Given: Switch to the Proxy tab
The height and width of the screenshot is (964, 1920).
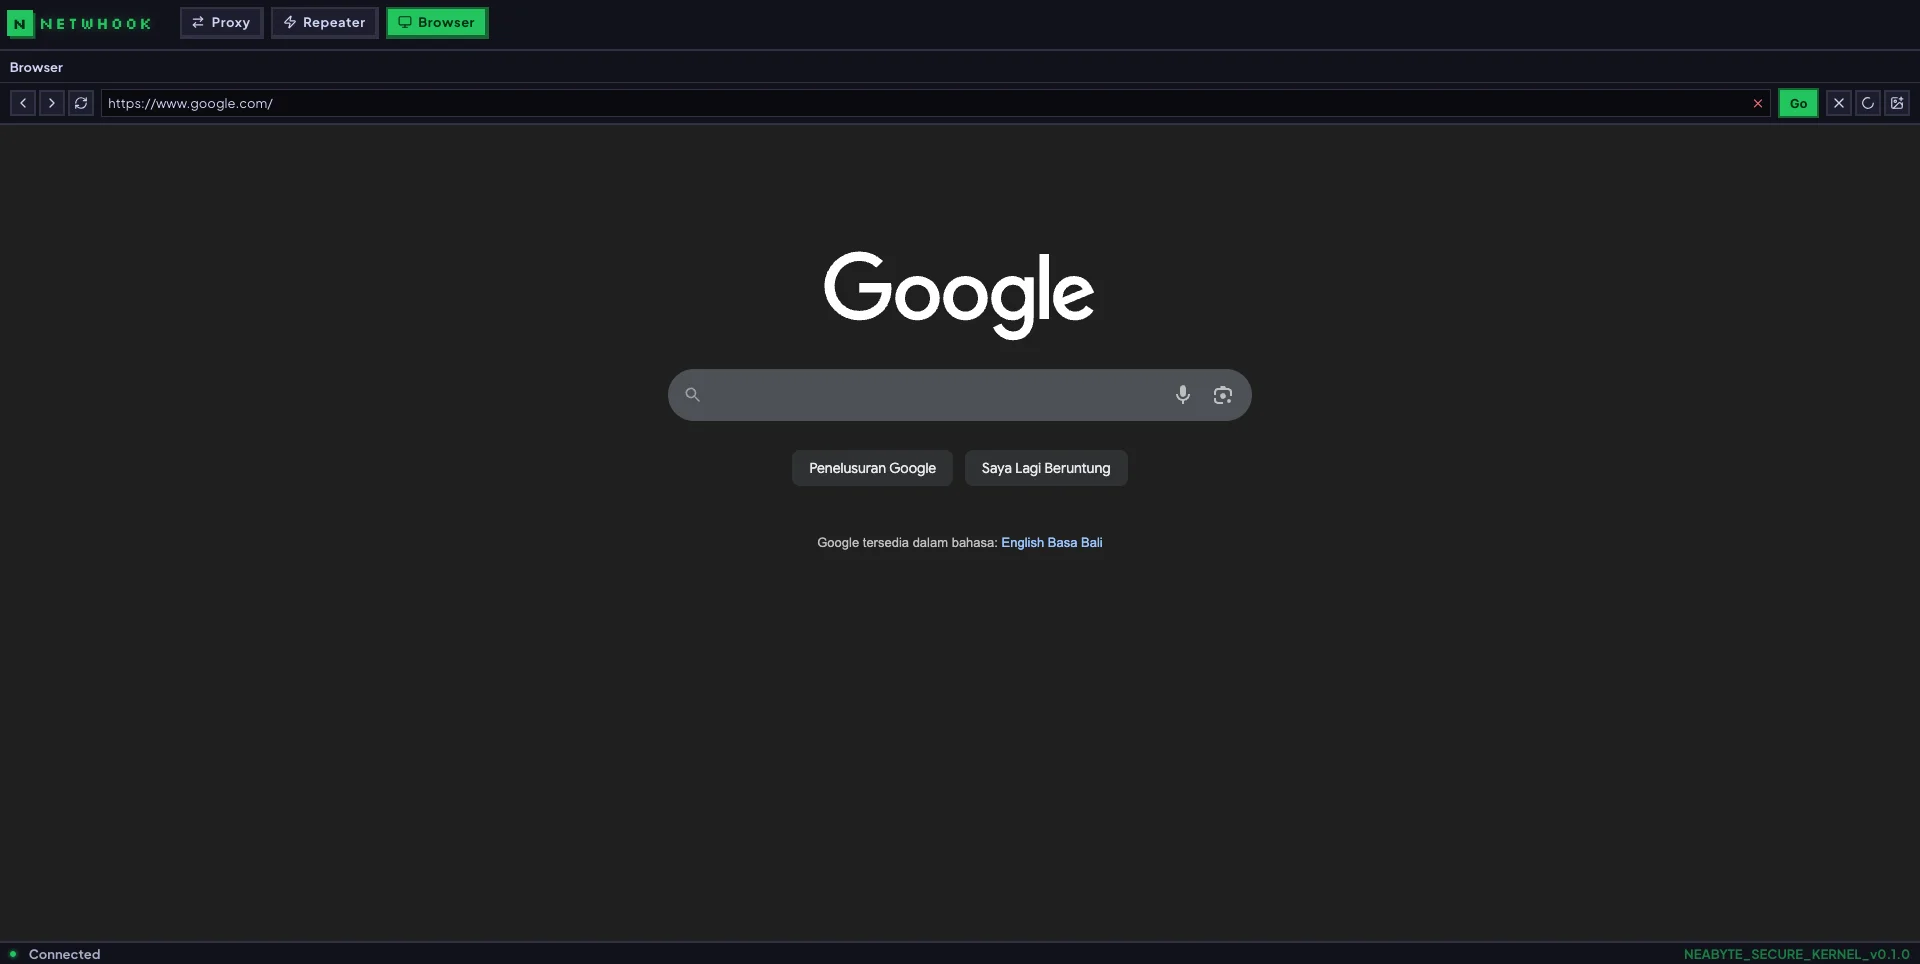Looking at the screenshot, I should (221, 22).
